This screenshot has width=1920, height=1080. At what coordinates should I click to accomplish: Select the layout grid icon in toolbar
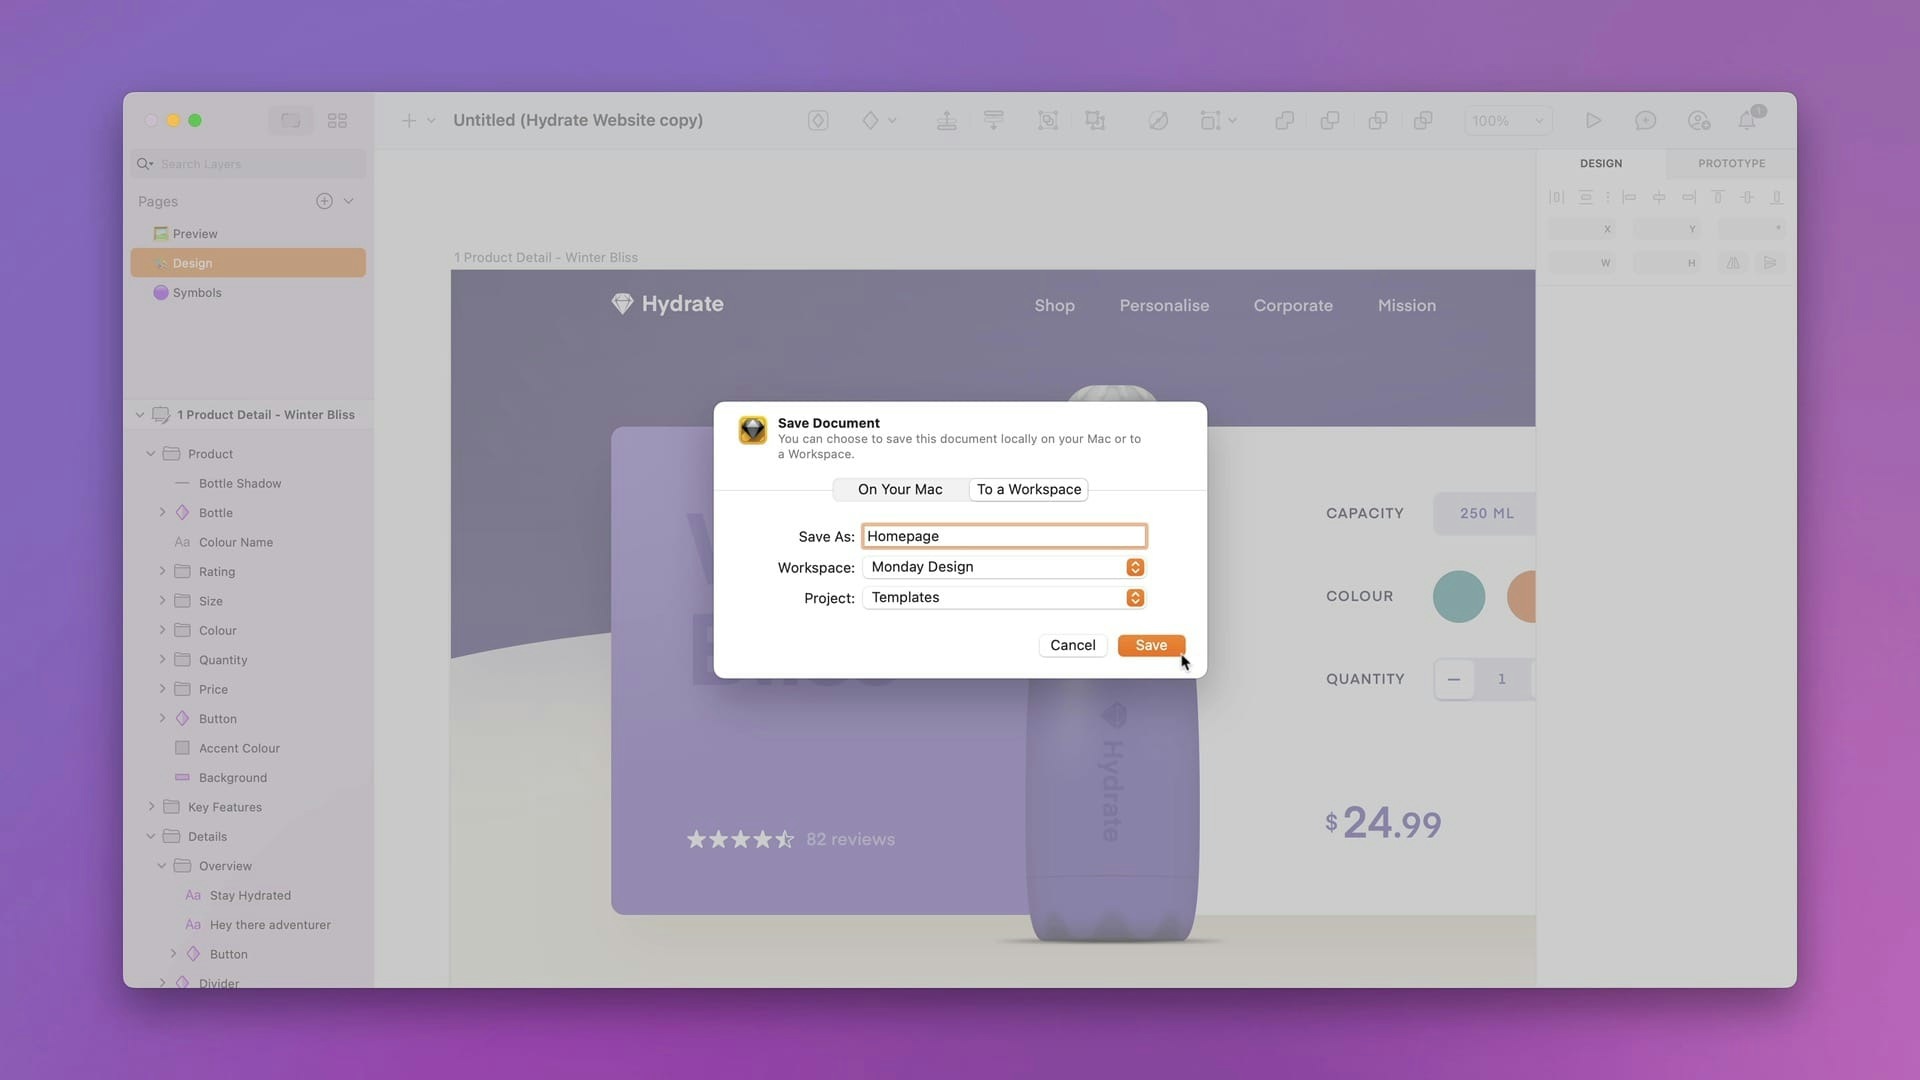tap(336, 121)
